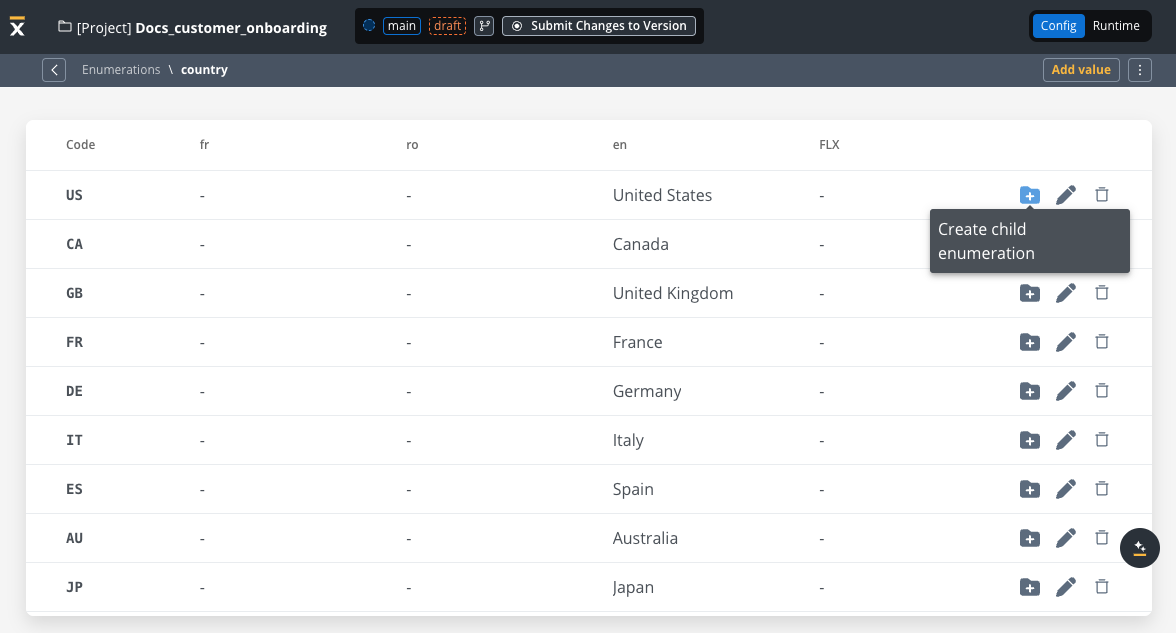Delete the FR enumeration value

[1102, 342]
